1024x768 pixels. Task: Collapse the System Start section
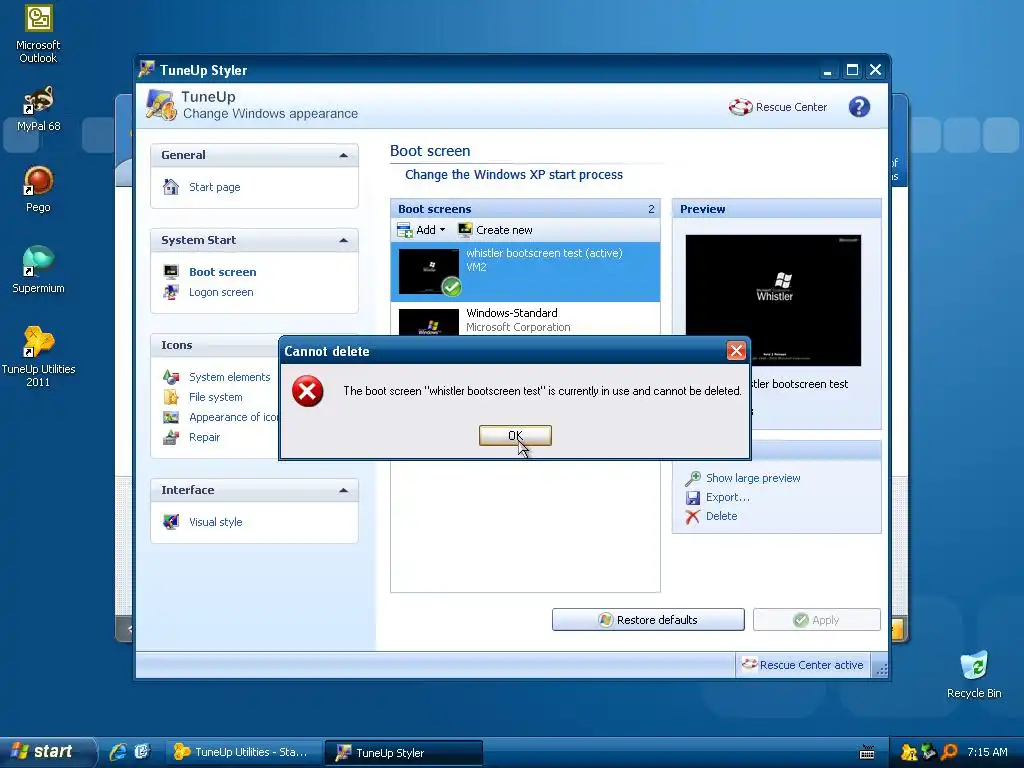point(344,240)
